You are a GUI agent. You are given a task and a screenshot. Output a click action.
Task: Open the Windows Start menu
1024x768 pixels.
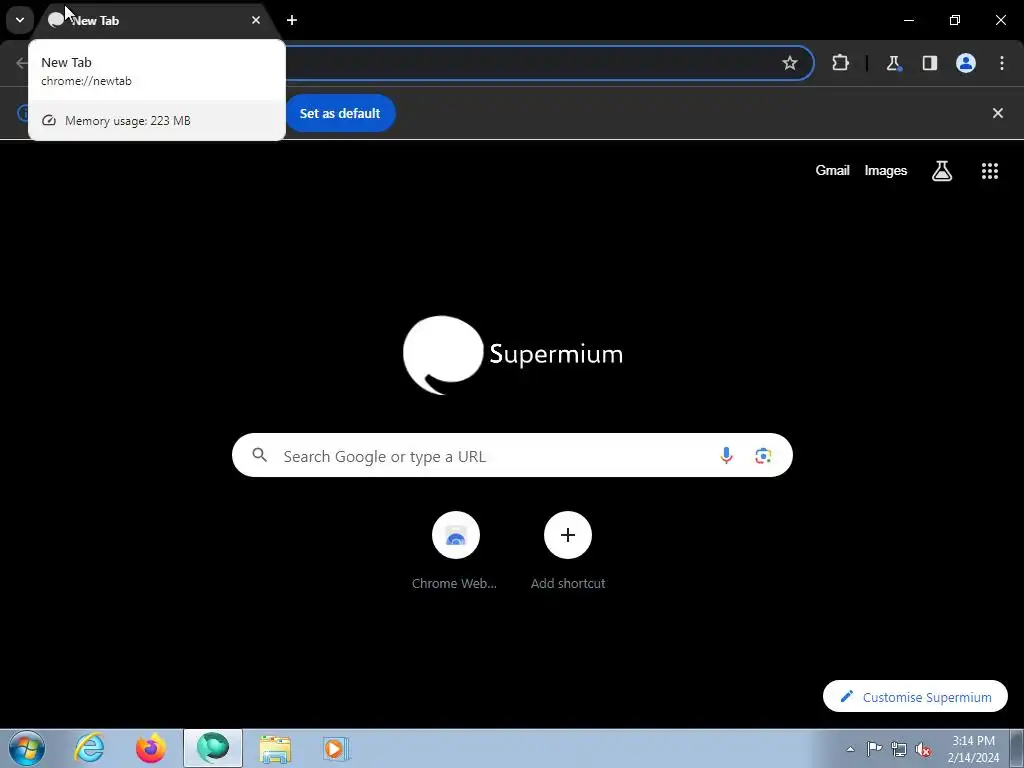pyautogui.click(x=27, y=748)
